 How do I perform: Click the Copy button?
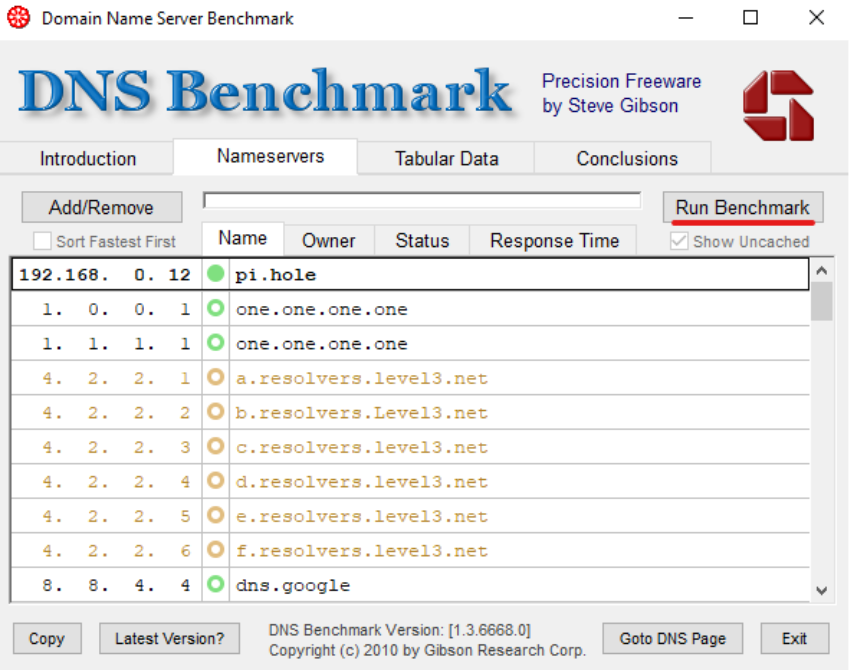(x=47, y=639)
